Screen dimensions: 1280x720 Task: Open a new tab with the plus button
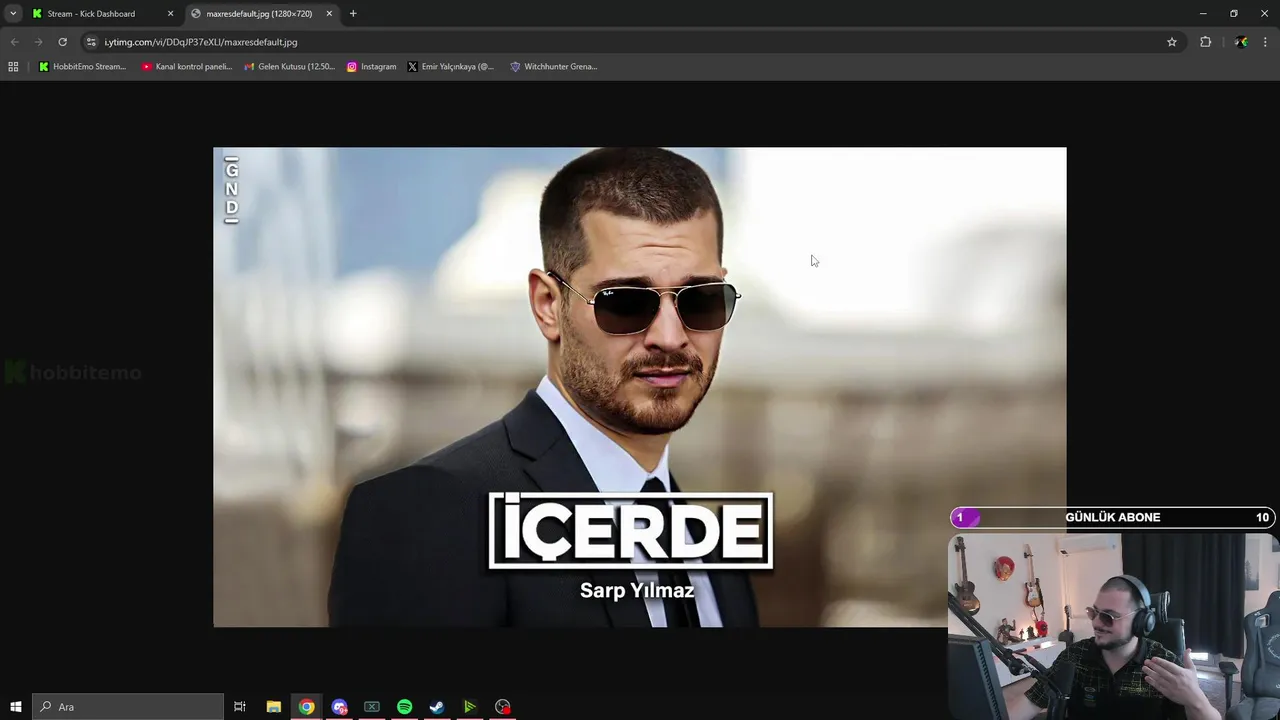[353, 14]
